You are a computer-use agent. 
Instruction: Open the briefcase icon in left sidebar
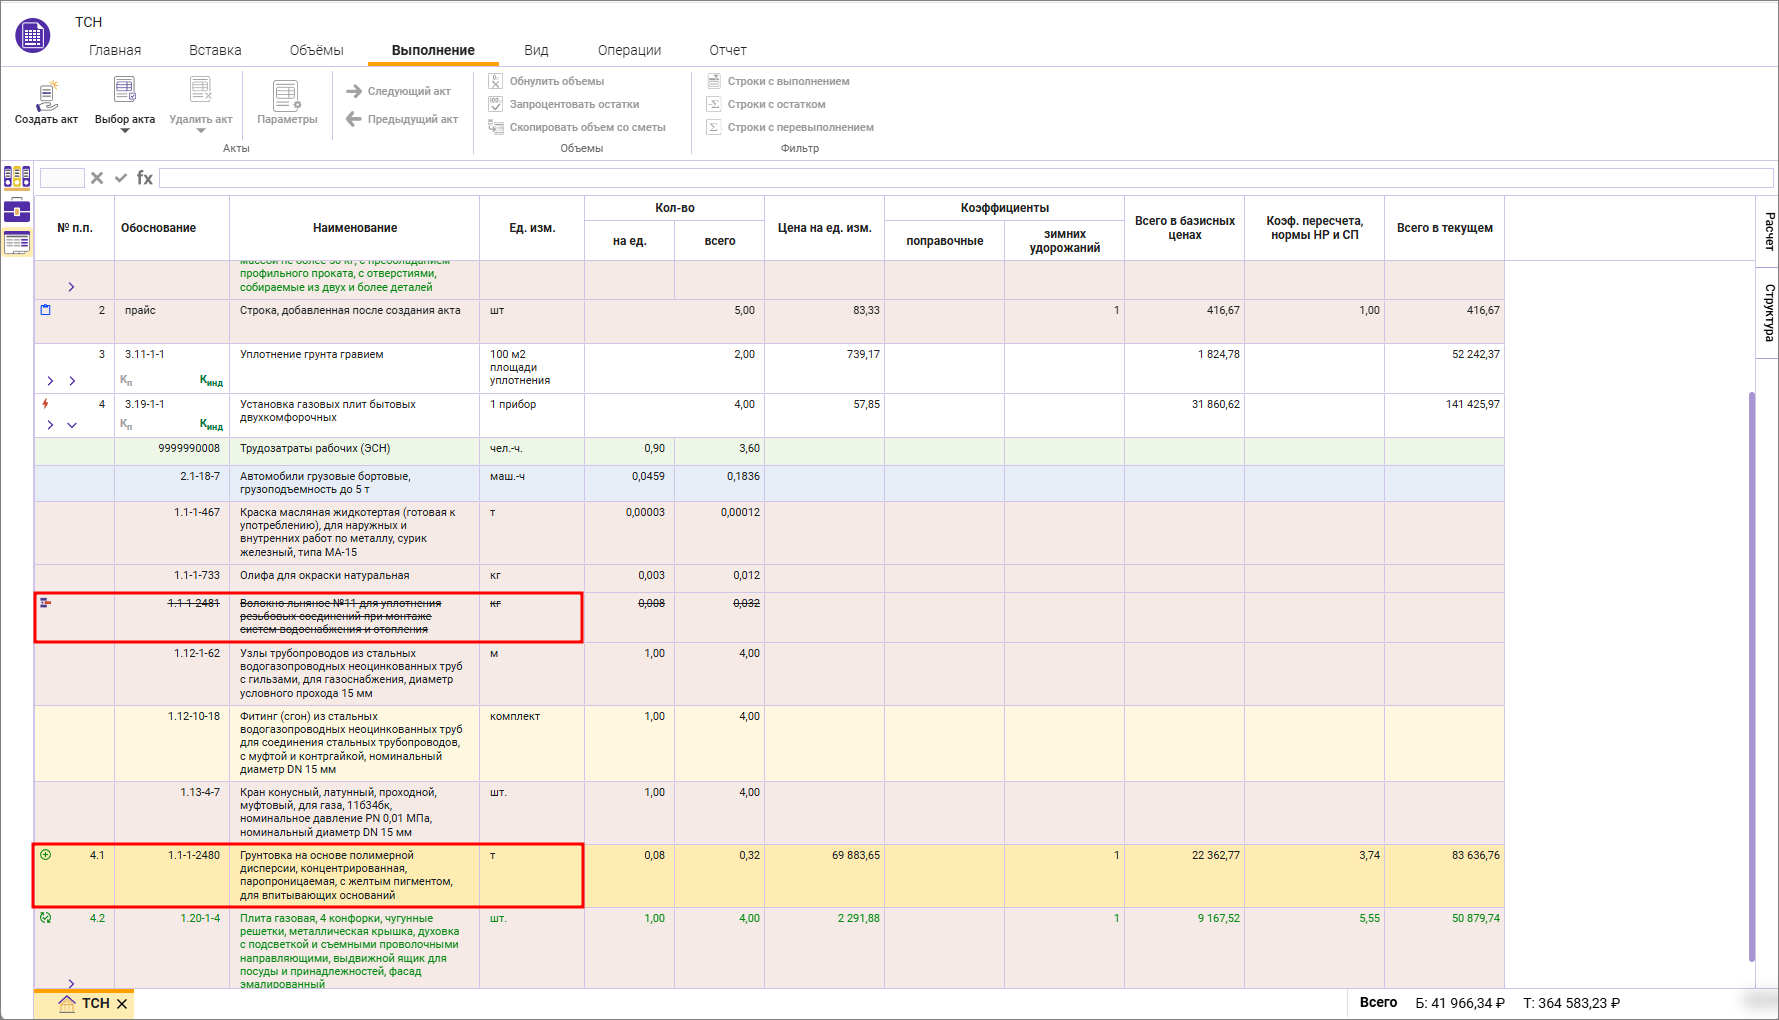(x=17, y=210)
